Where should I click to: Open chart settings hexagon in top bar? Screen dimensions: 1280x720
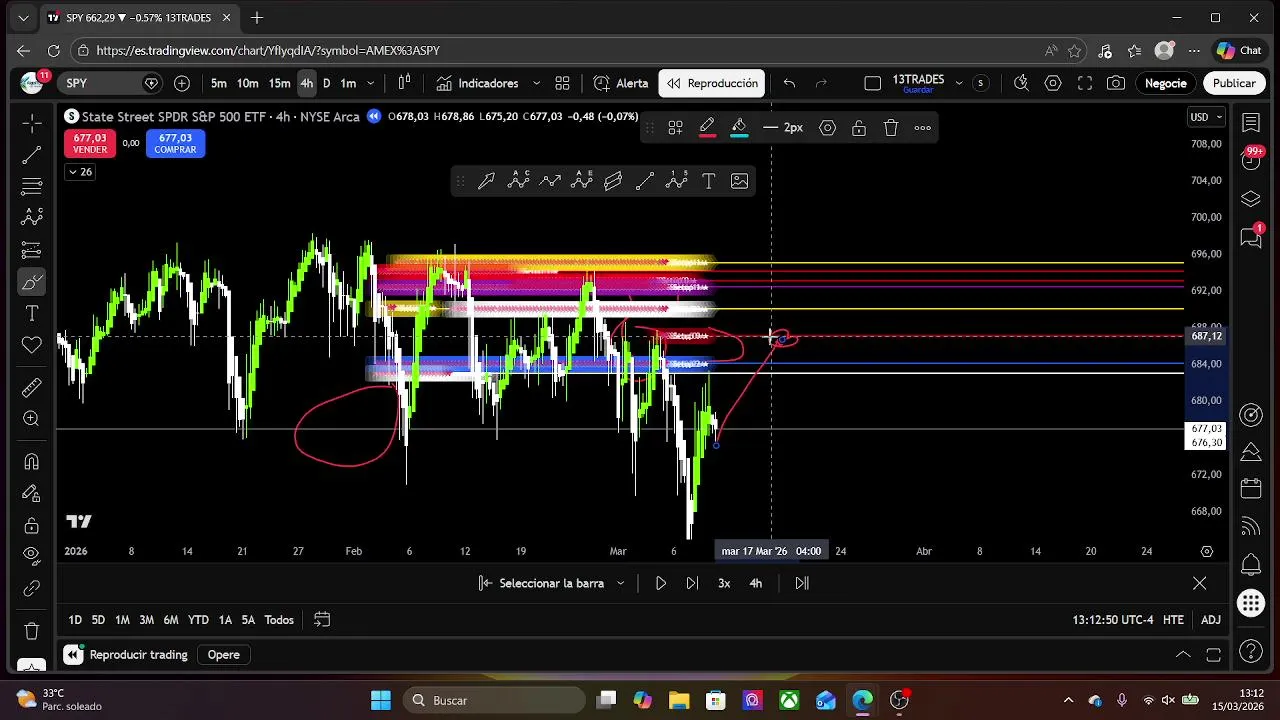[x=1053, y=83]
